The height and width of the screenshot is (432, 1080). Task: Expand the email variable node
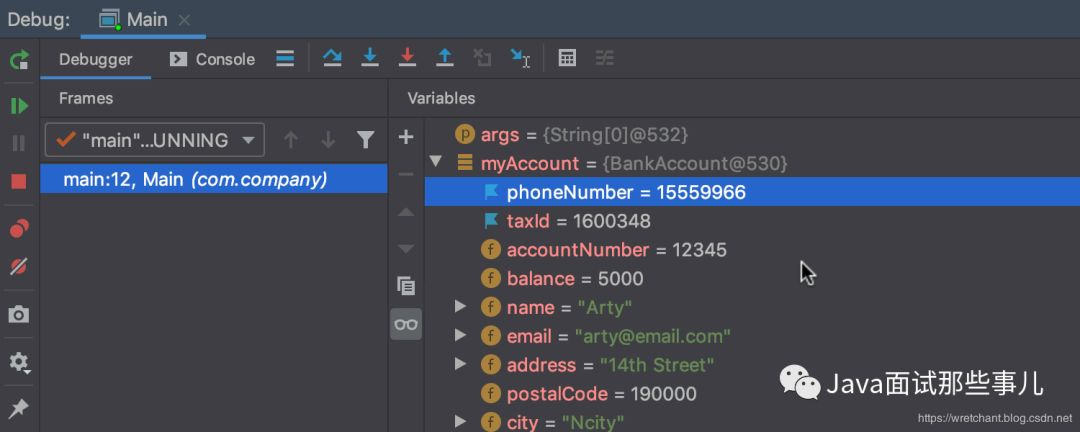click(460, 336)
